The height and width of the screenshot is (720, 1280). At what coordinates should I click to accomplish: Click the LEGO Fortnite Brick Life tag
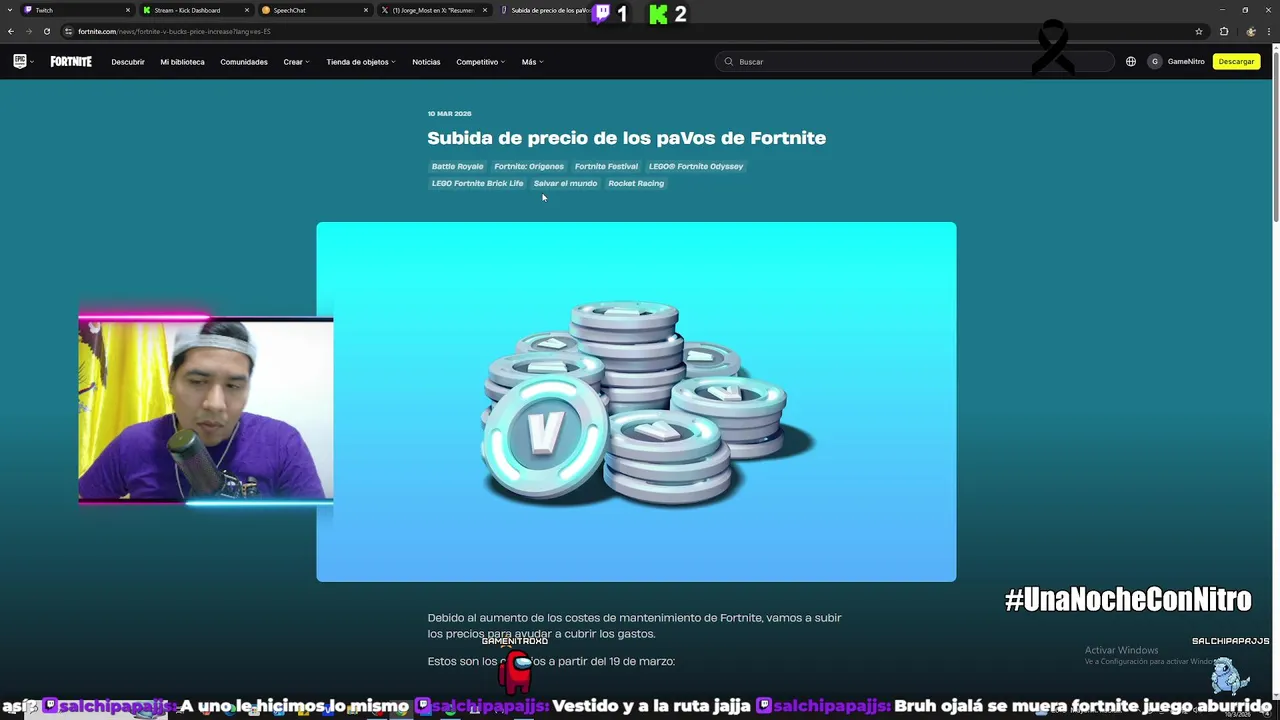[477, 183]
